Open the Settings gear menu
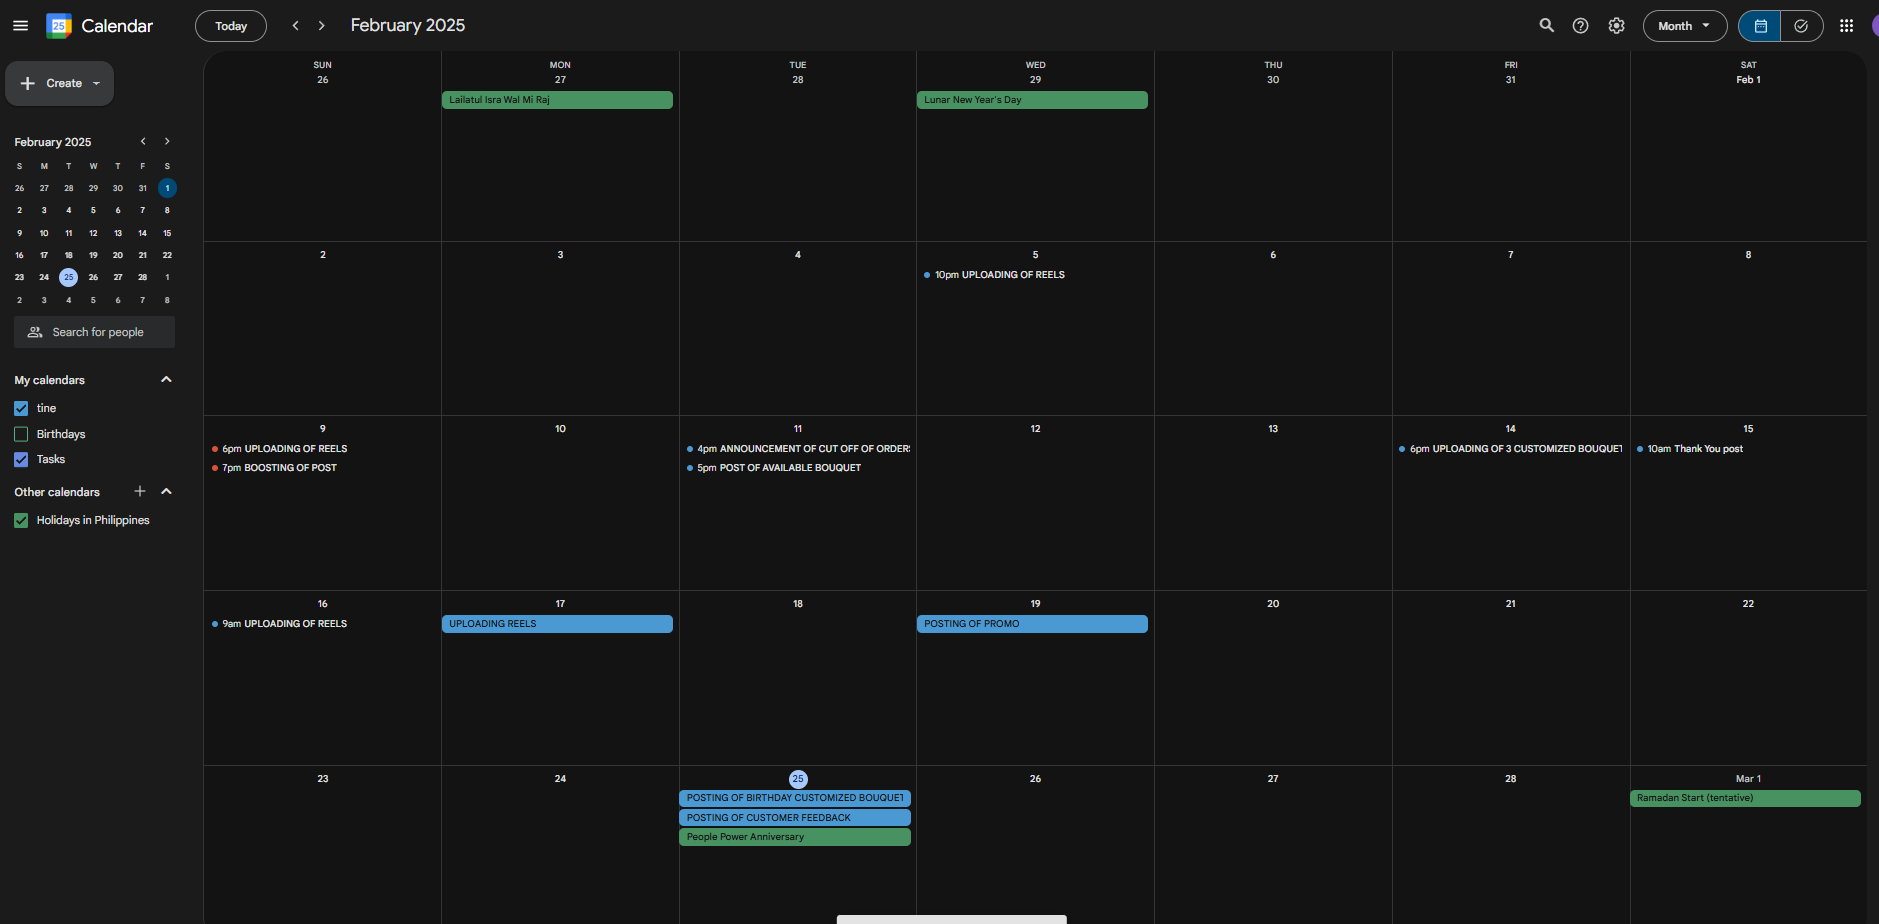The width and height of the screenshot is (1879, 924). (1616, 26)
